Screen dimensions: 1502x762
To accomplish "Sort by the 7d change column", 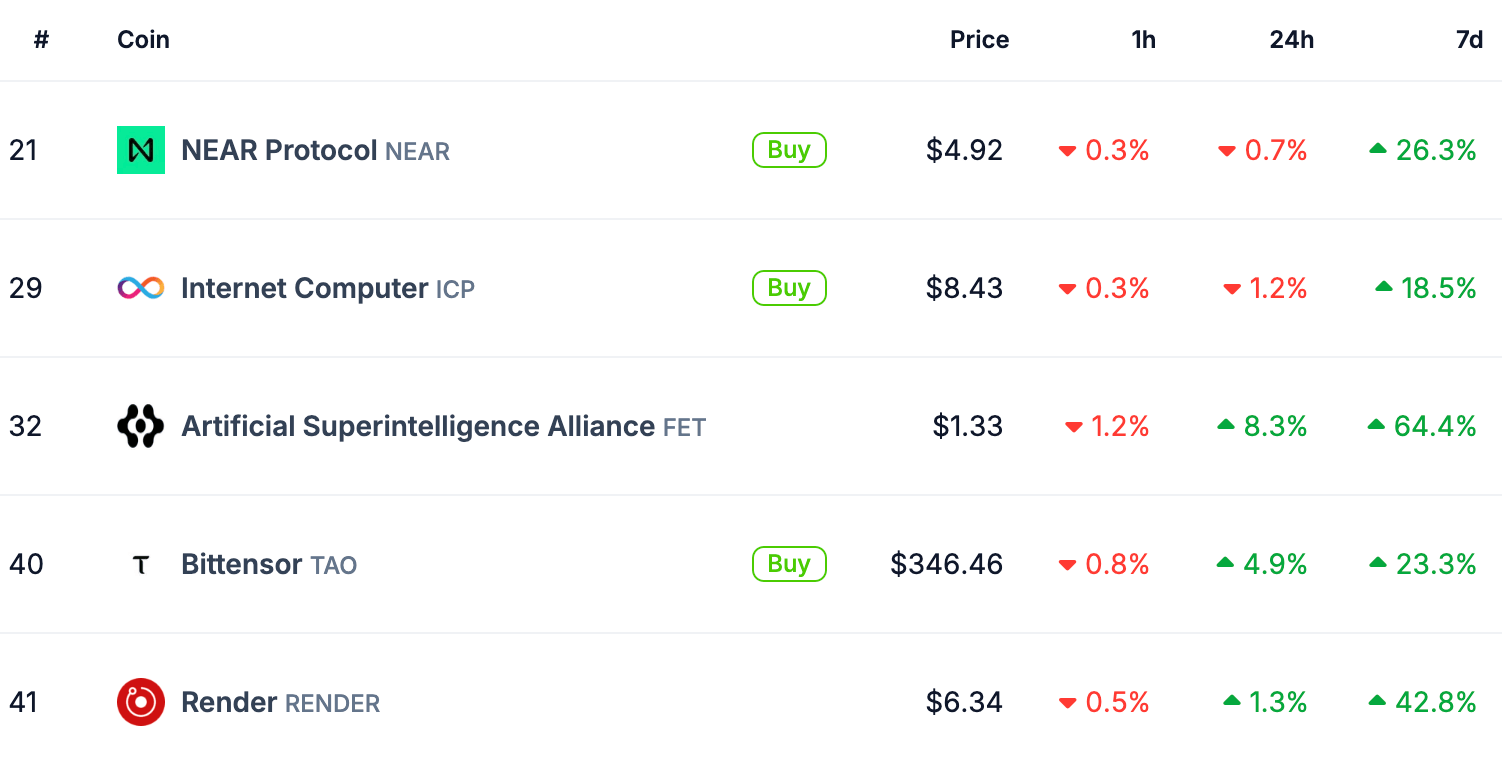I will coord(1469,40).
